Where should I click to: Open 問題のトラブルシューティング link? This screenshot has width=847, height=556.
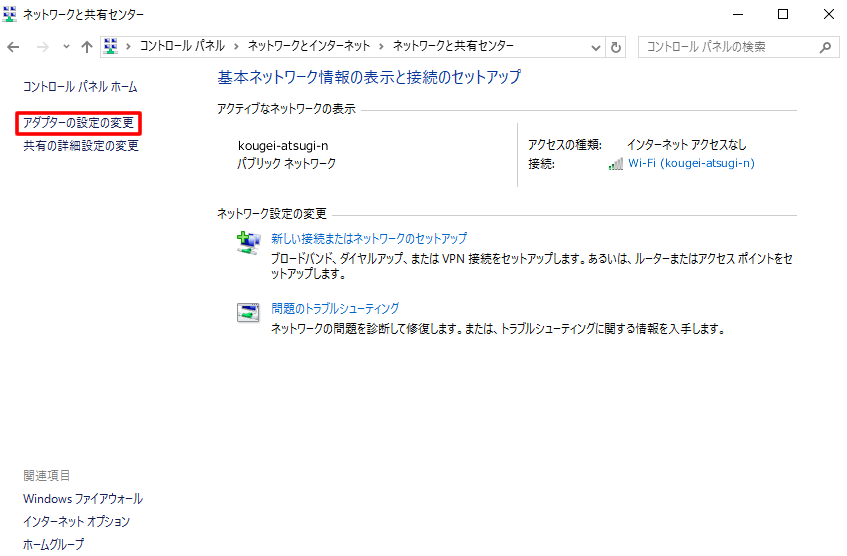(335, 309)
